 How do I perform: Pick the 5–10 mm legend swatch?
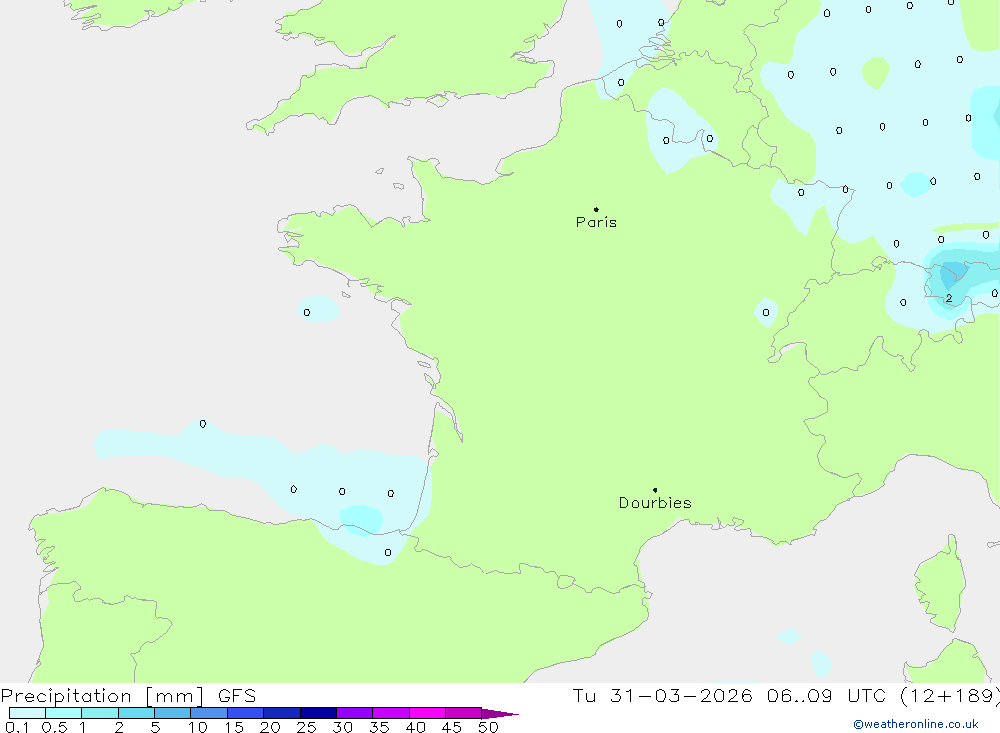(173, 713)
